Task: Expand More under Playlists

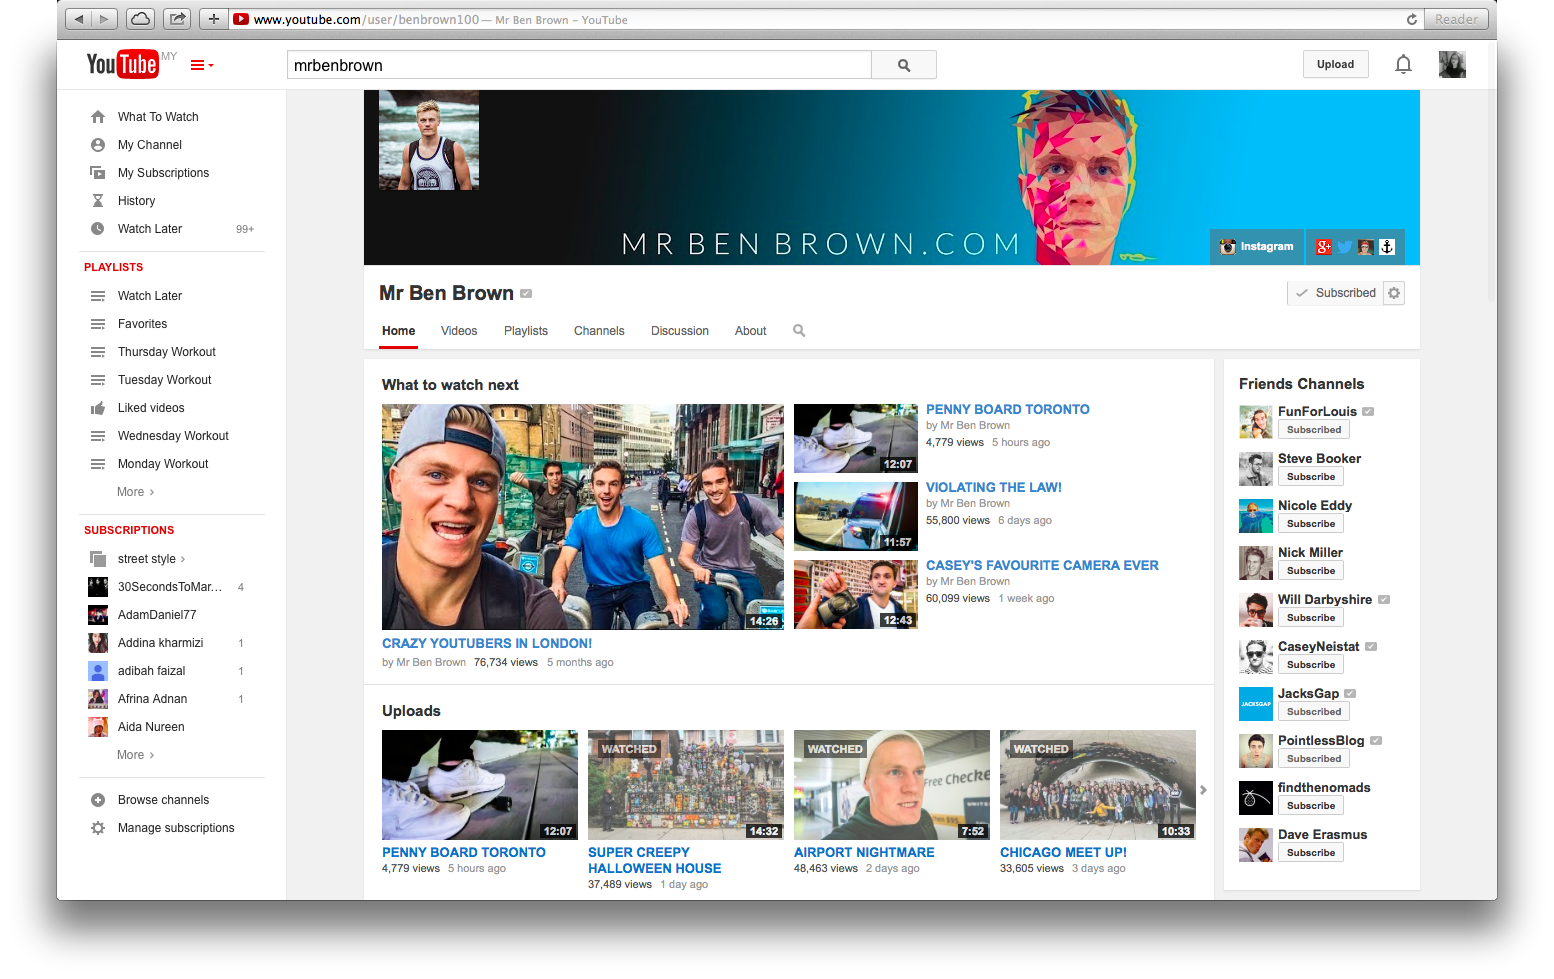Action: click(x=136, y=492)
